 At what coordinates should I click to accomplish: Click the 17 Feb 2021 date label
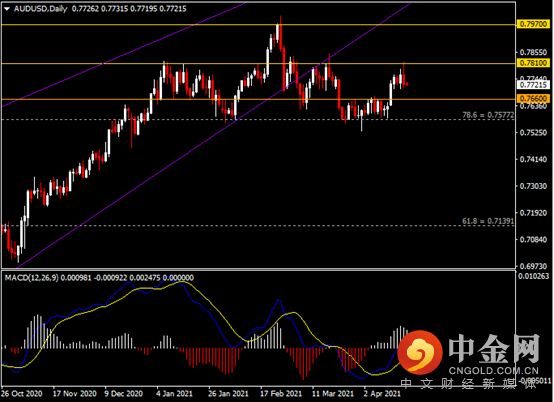(281, 394)
